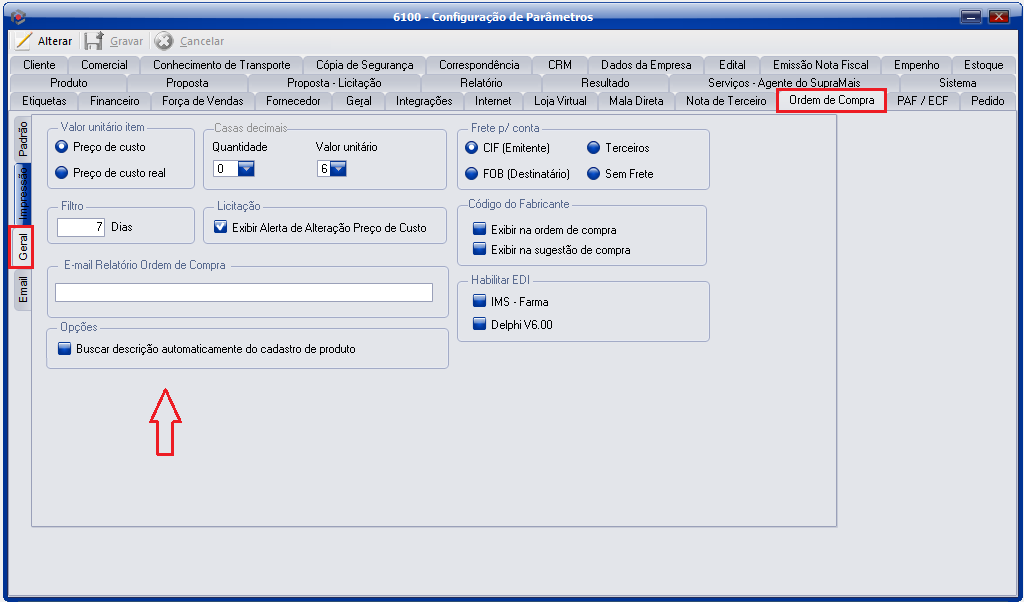Uncheck Exibir Alerta de Alteração Preço de Custo
This screenshot has height=603, width=1024.
coord(222,227)
